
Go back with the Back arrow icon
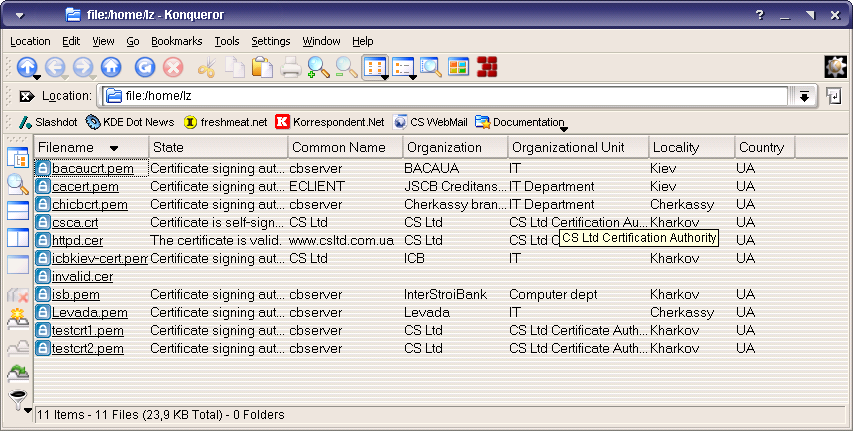click(x=54, y=67)
